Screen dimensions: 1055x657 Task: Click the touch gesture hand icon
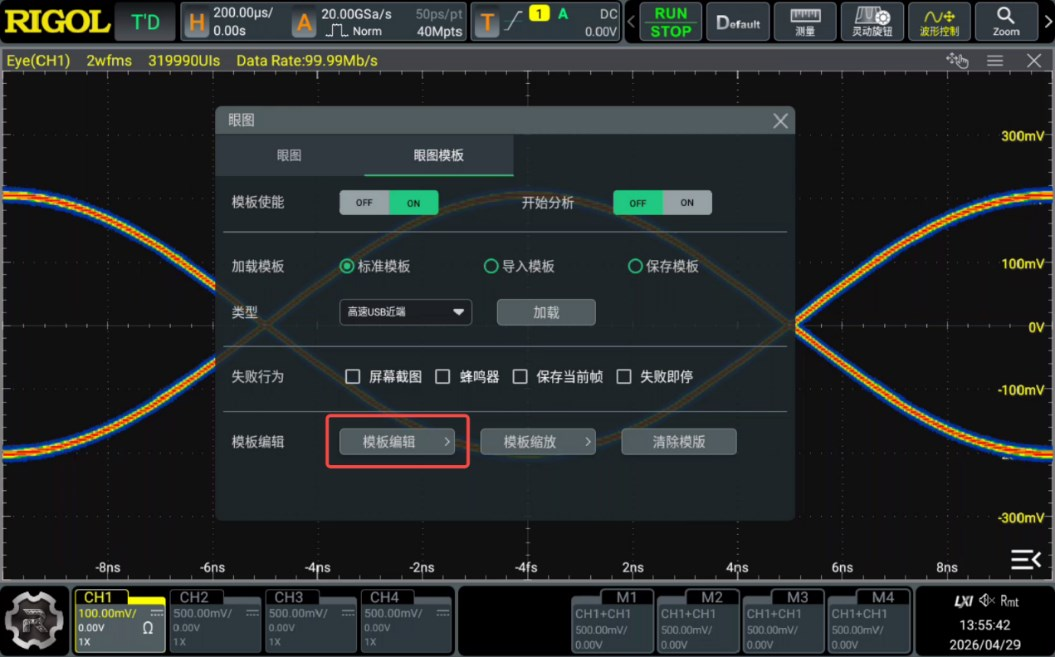click(x=957, y=61)
